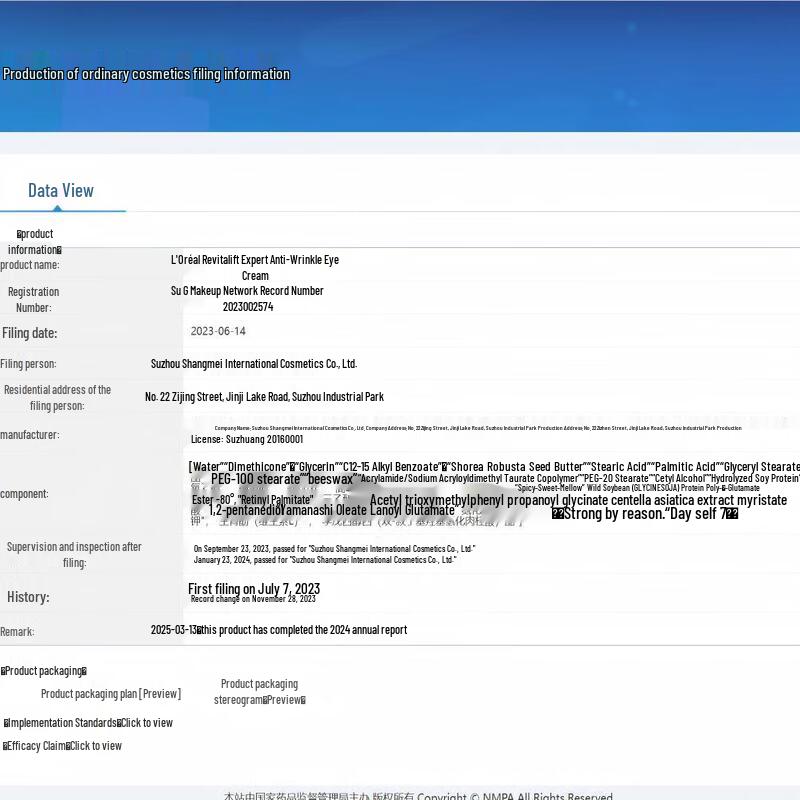Click the September 23, 2023 inspection entry
Viewport: 800px width, 800px height.
pyautogui.click(x=334, y=548)
